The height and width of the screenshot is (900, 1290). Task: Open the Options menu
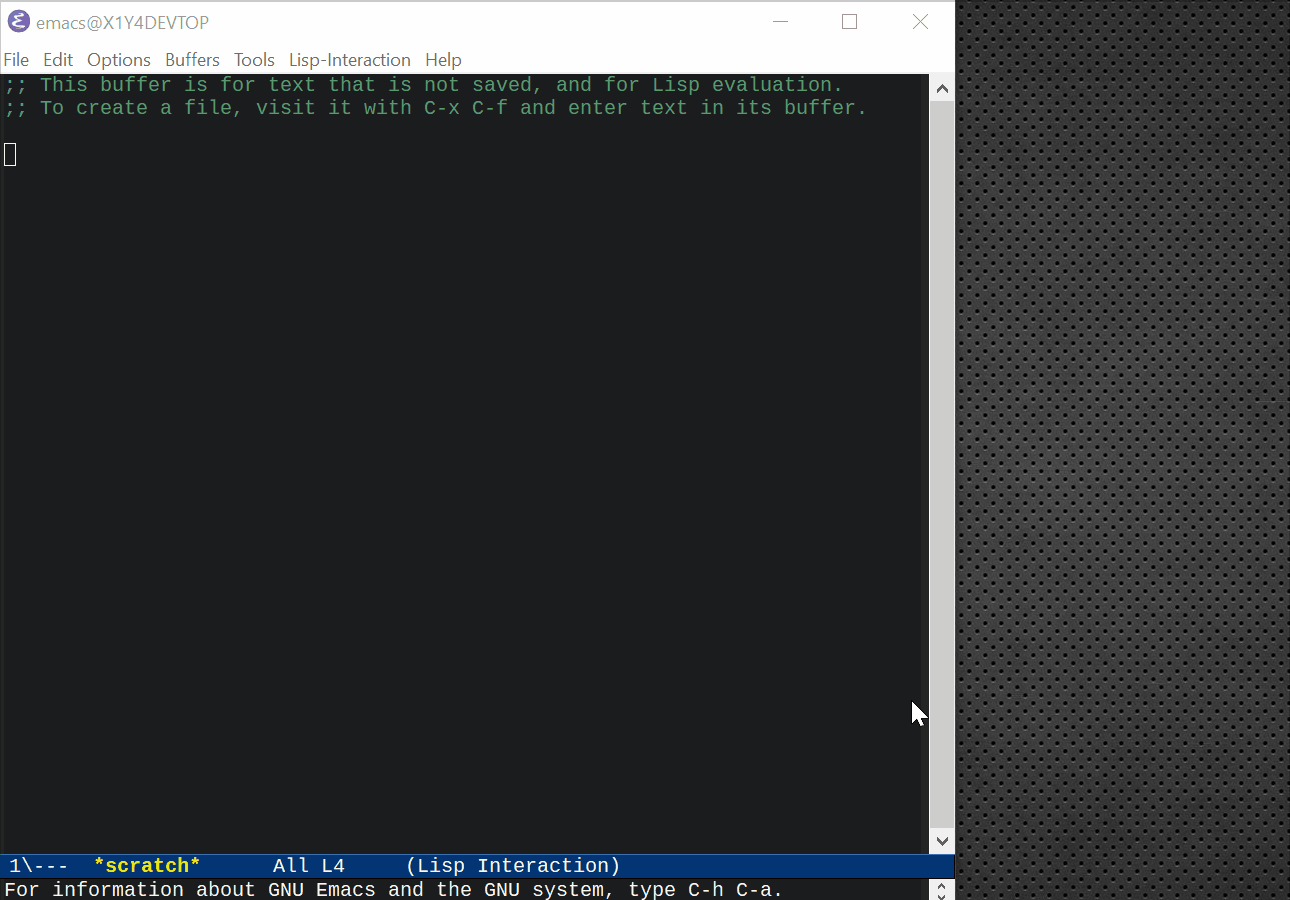pos(119,60)
